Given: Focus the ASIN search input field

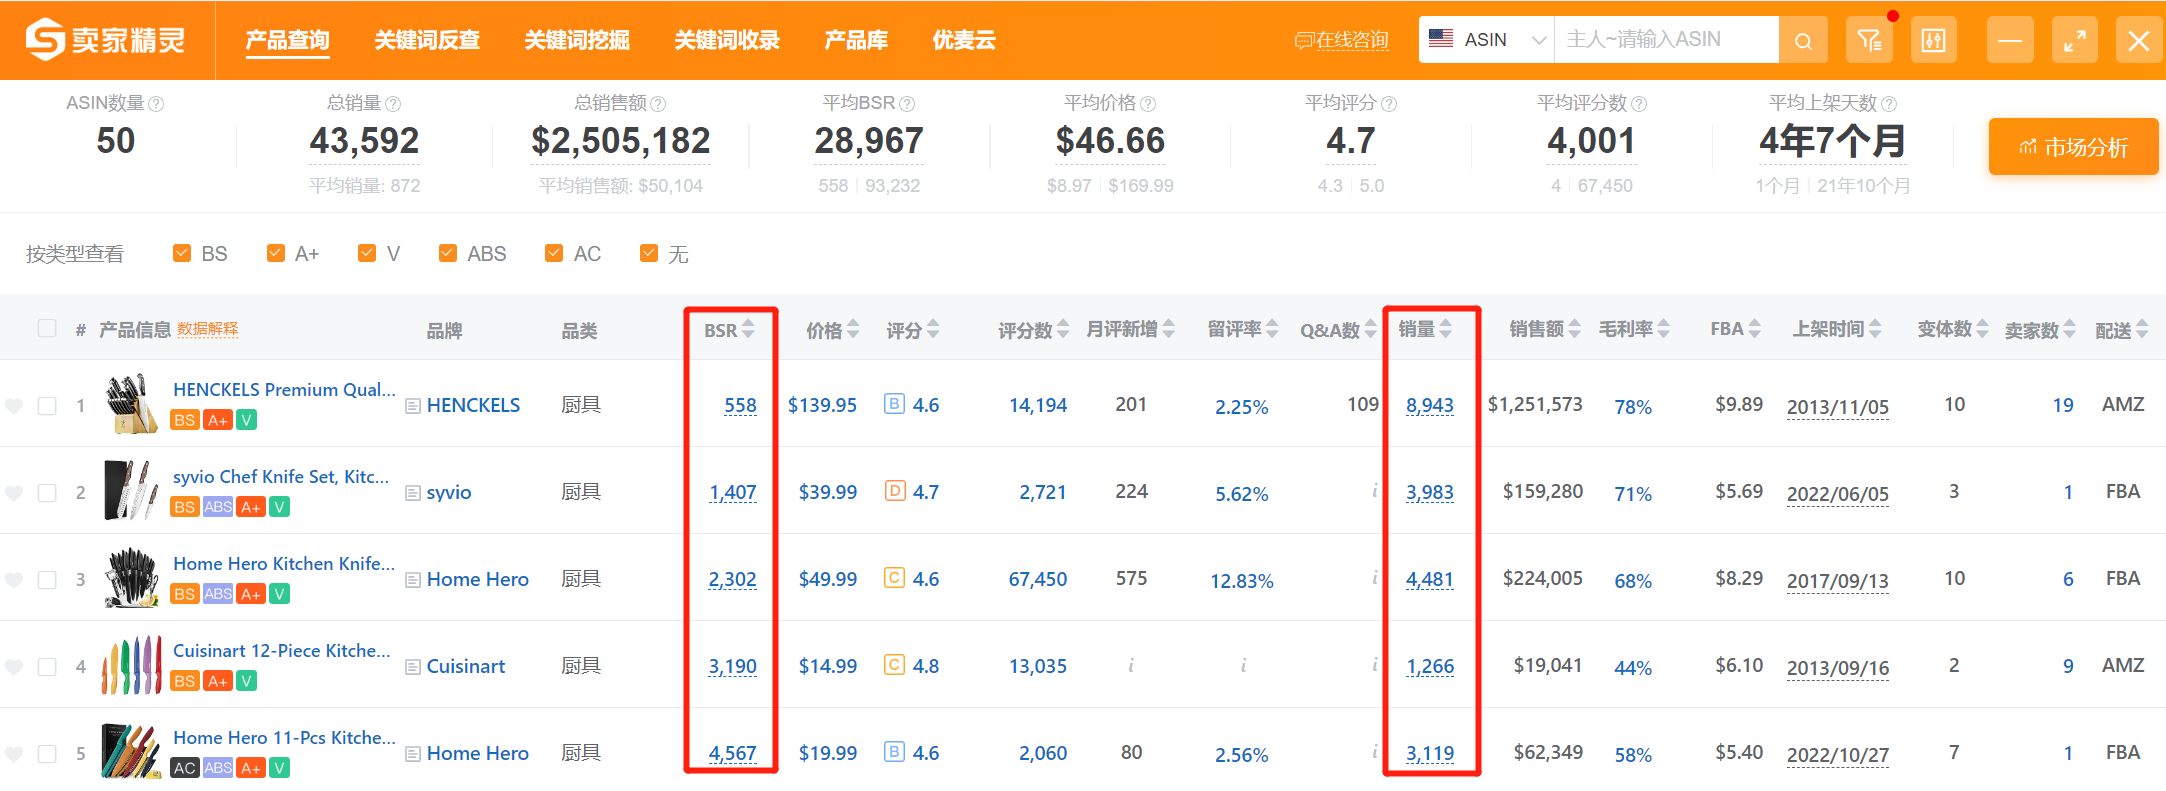Looking at the screenshot, I should point(1667,40).
